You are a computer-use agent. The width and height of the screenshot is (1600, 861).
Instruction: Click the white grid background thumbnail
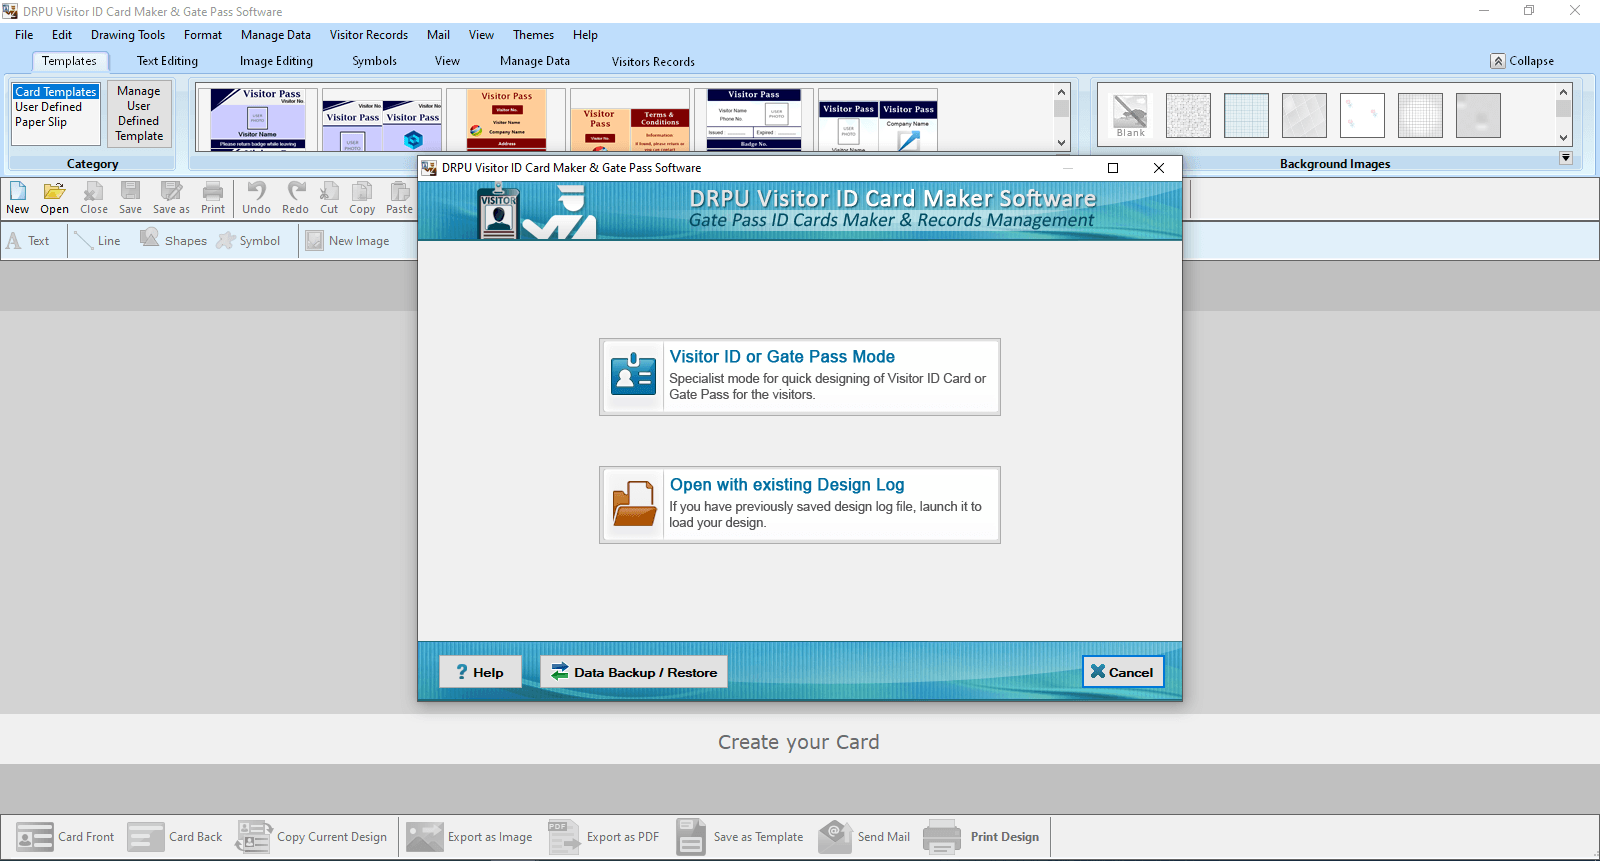click(x=1421, y=116)
